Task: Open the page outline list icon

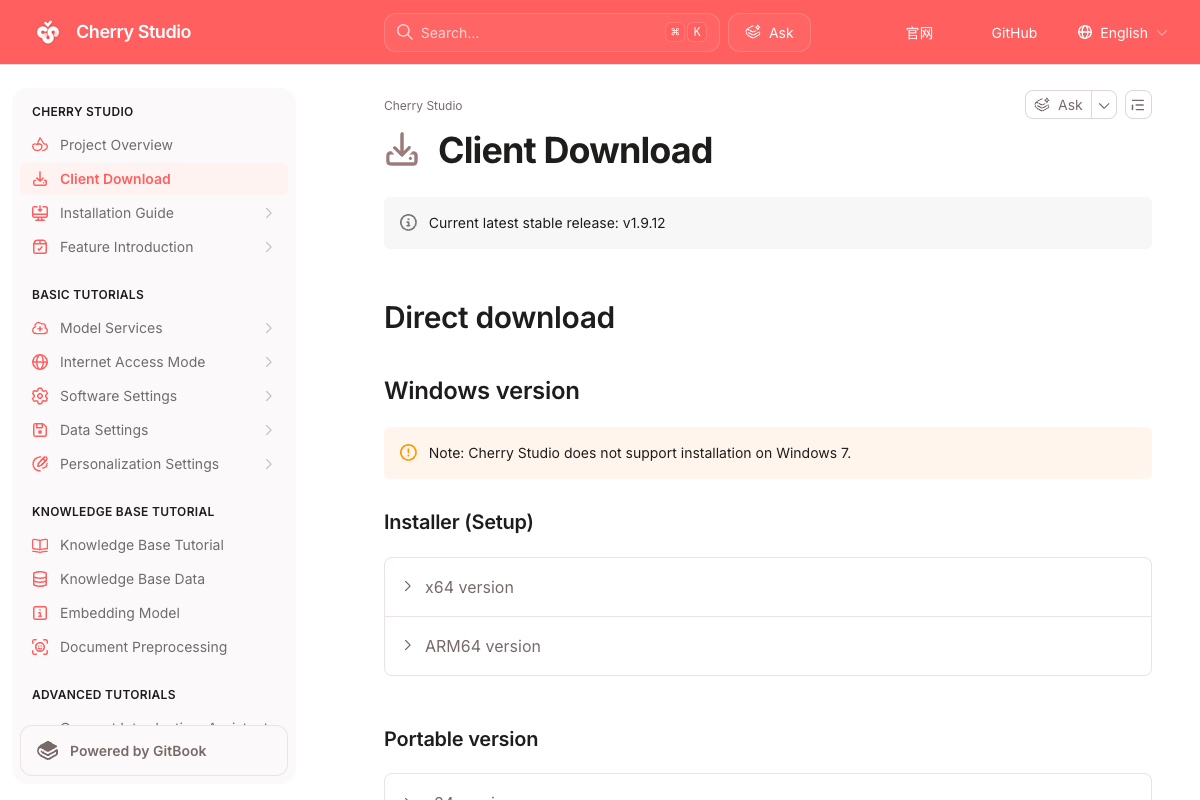Action: (1138, 105)
